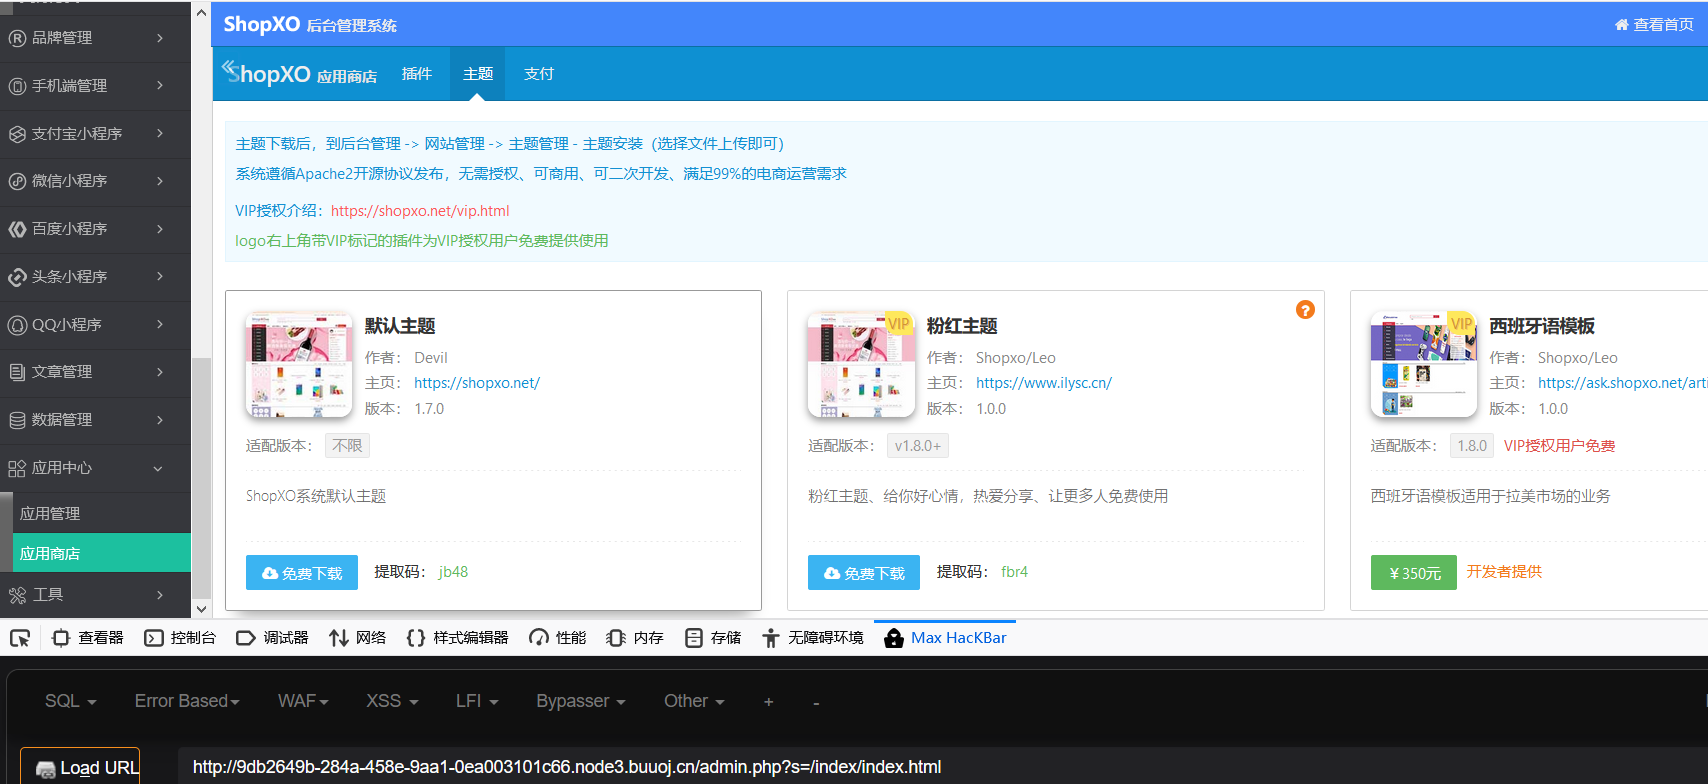Click the 品牌管理 registered-mark icon

pyautogui.click(x=17, y=38)
